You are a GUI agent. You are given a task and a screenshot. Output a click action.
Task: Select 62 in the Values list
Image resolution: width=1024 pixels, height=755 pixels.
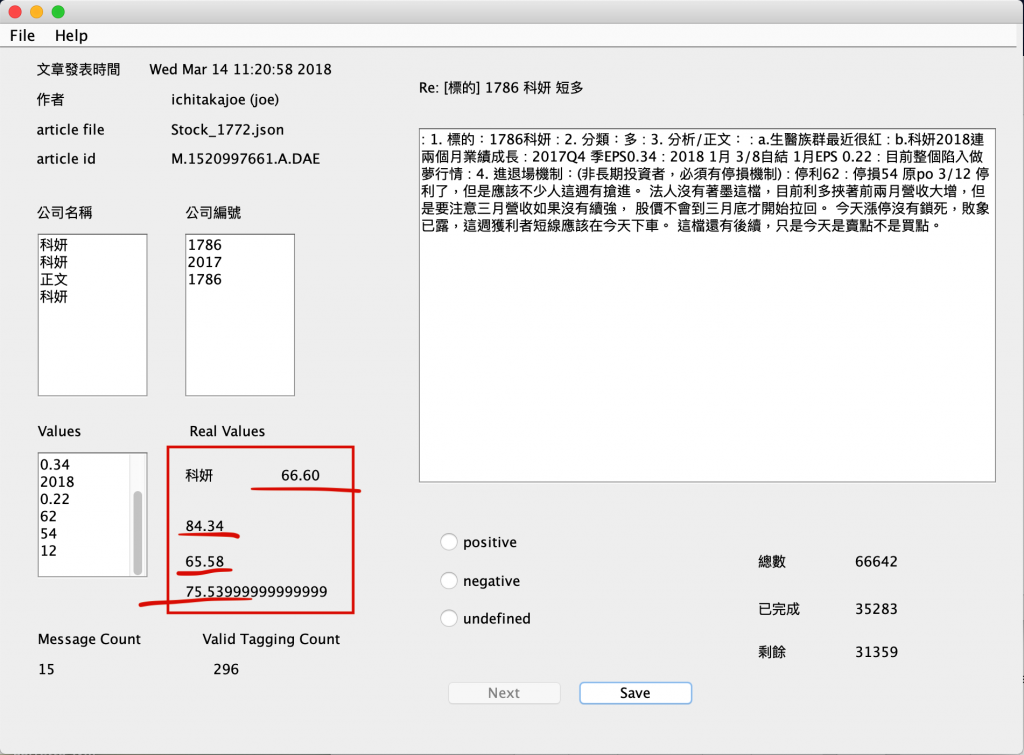click(48, 516)
